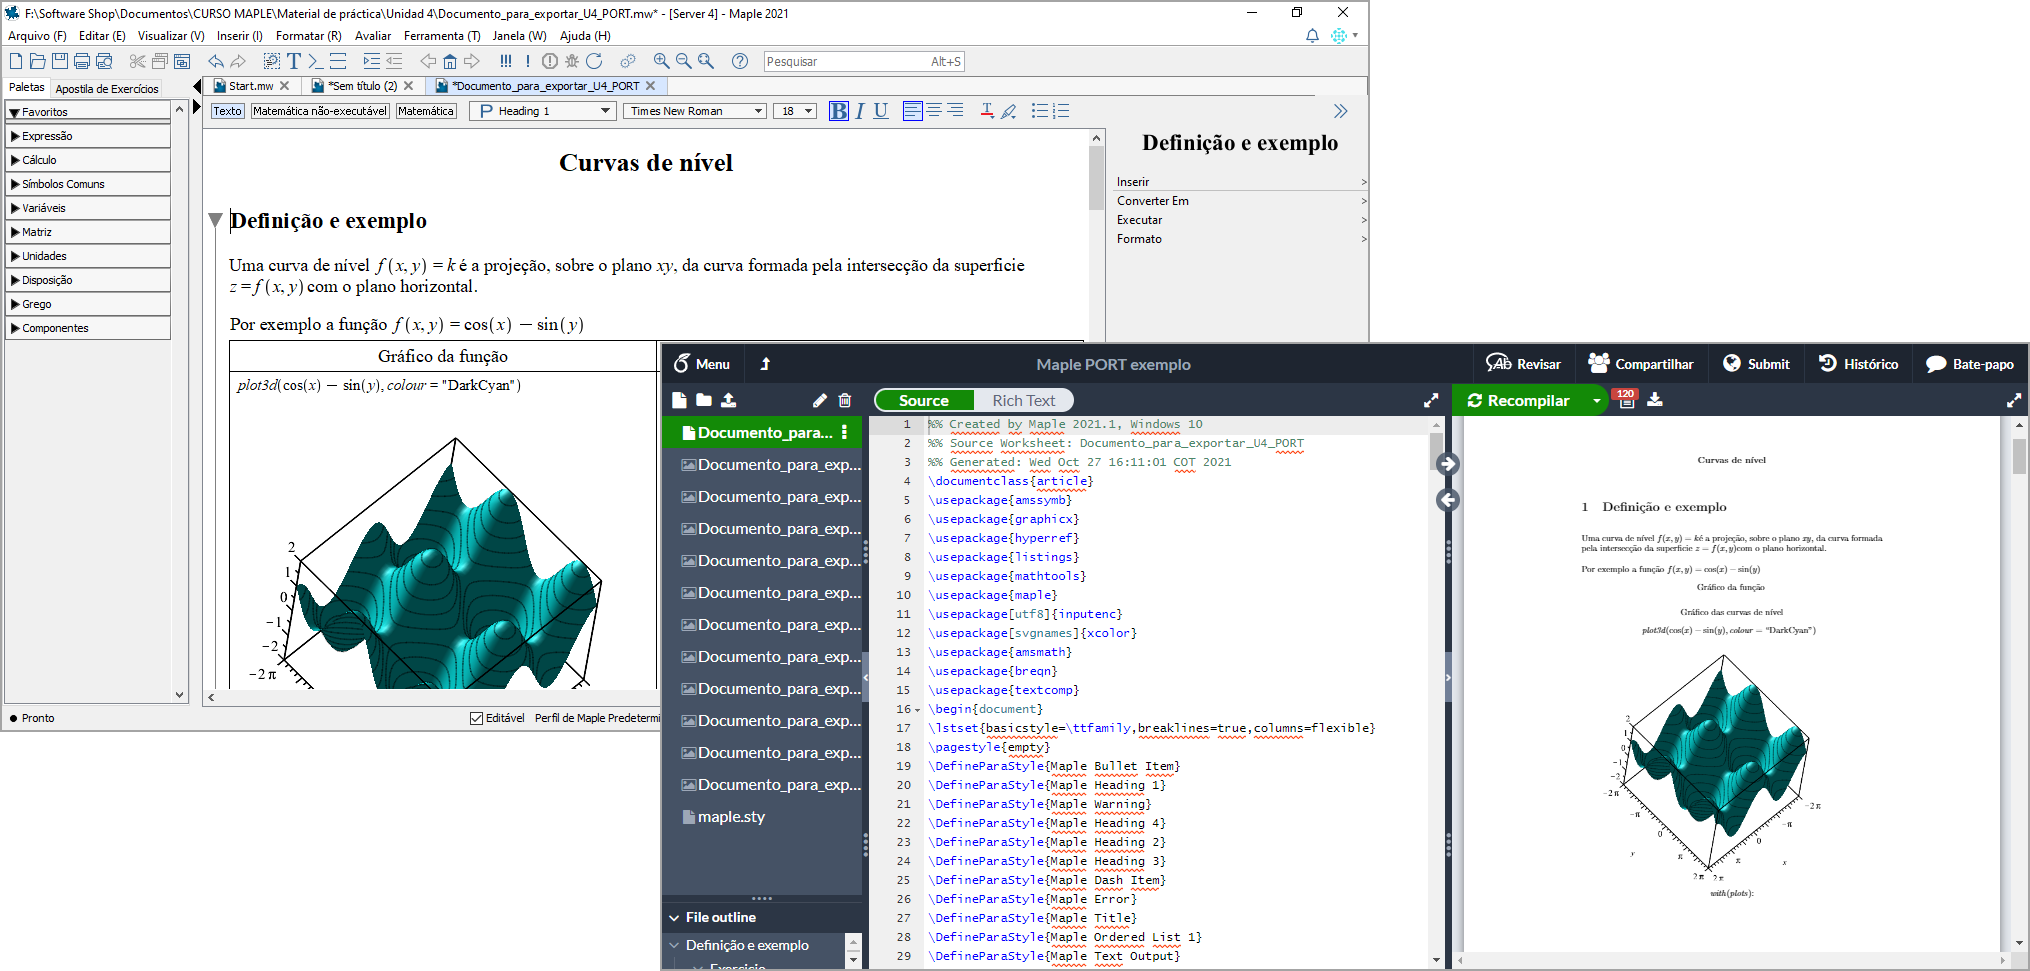Click the Recompilar button

pyautogui.click(x=1519, y=400)
